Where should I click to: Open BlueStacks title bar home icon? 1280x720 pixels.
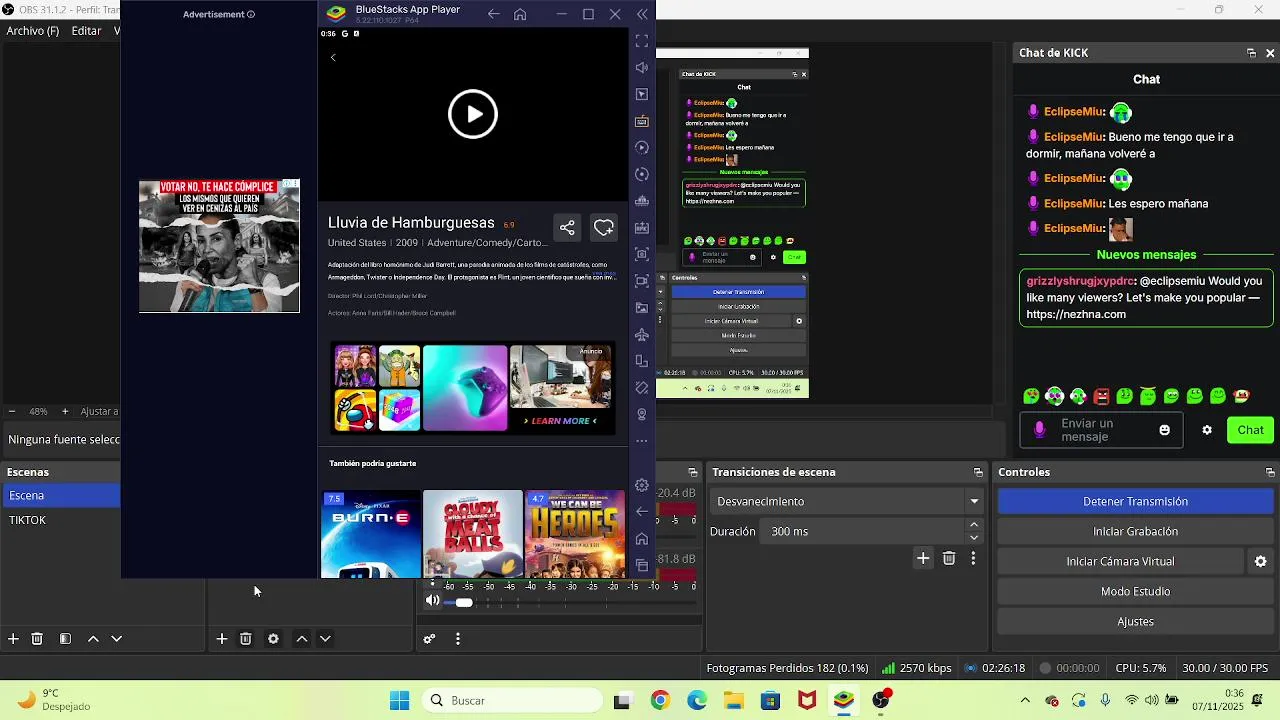pyautogui.click(x=520, y=14)
